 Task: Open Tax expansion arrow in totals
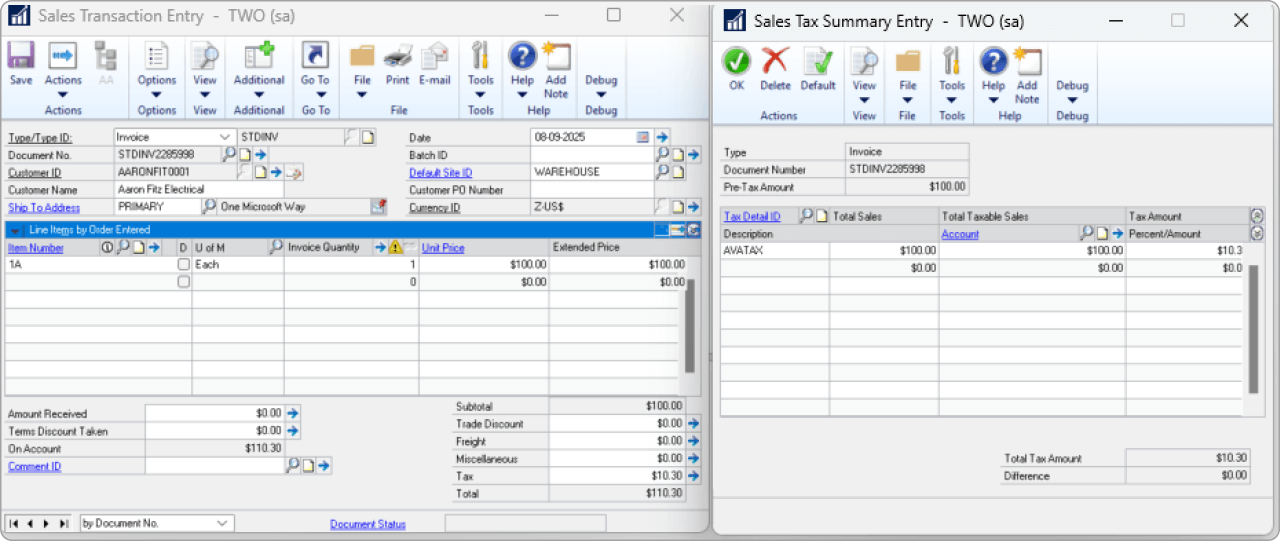pos(693,476)
